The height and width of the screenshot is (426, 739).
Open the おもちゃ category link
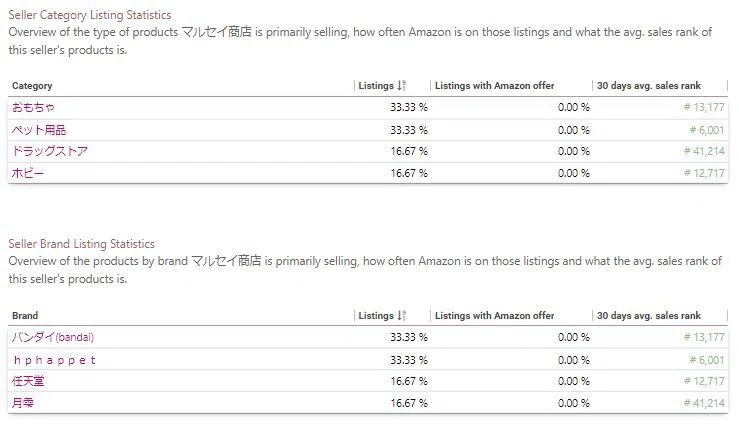[33, 107]
